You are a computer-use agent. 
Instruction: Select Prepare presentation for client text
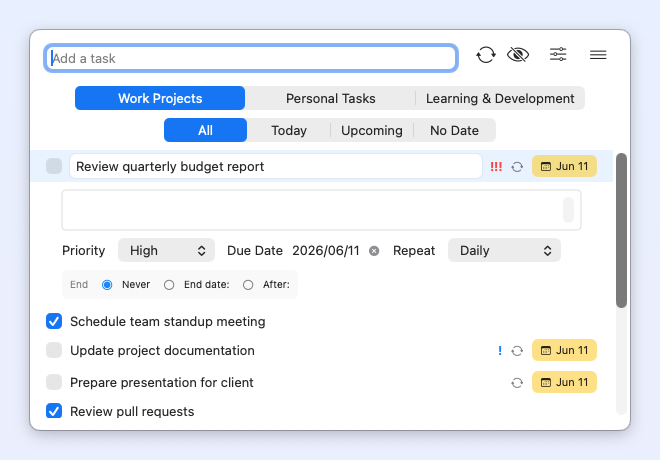tap(162, 382)
